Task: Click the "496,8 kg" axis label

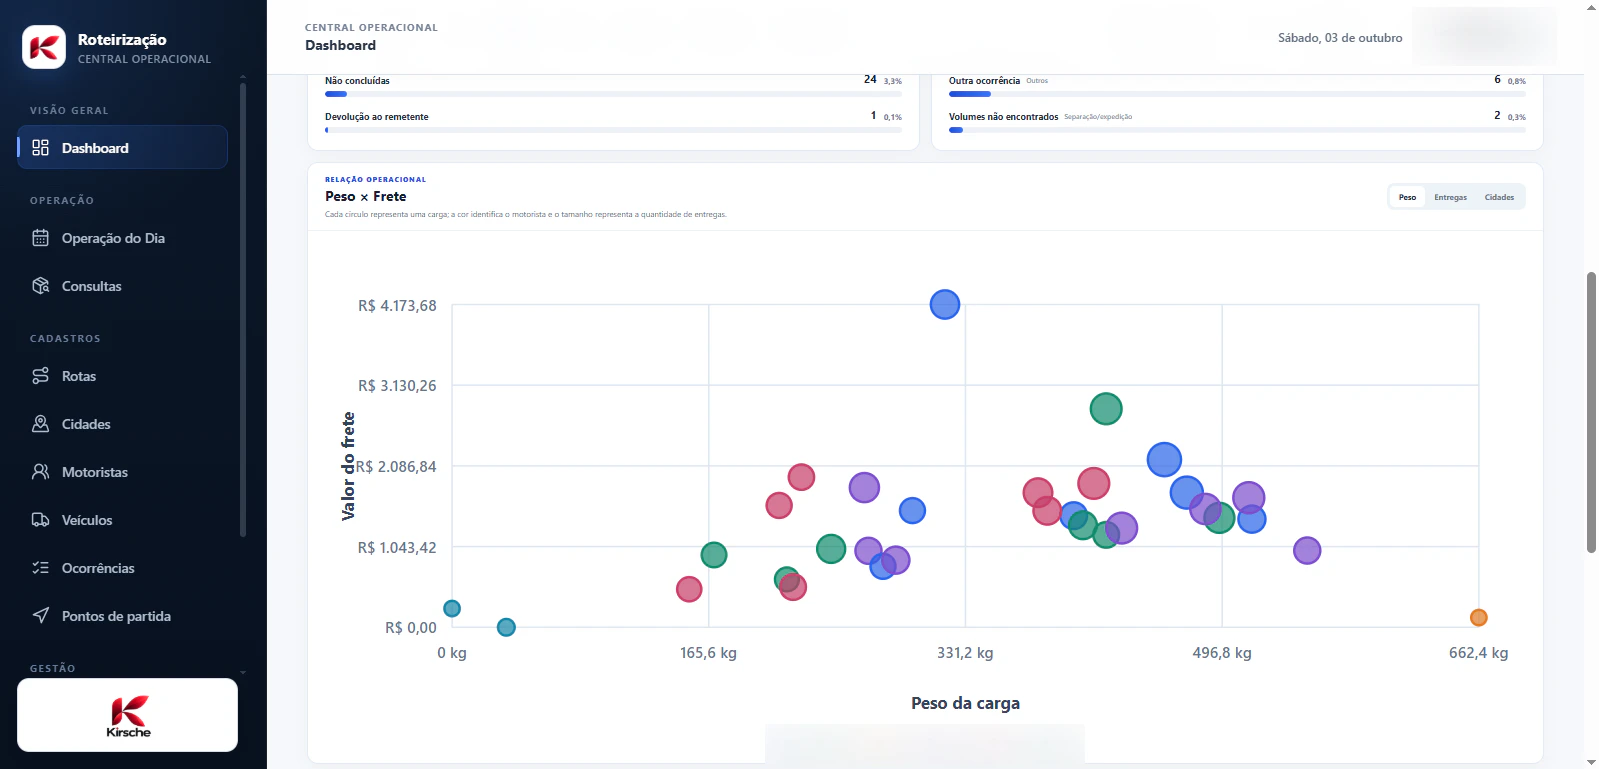Action: (1222, 653)
